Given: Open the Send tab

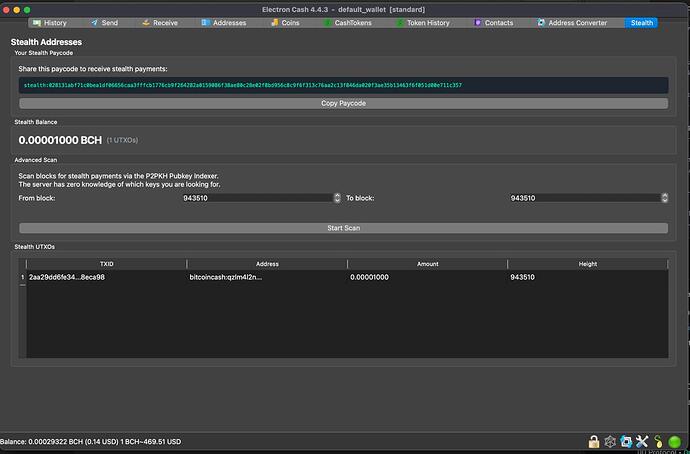Looking at the screenshot, I should click(103, 22).
